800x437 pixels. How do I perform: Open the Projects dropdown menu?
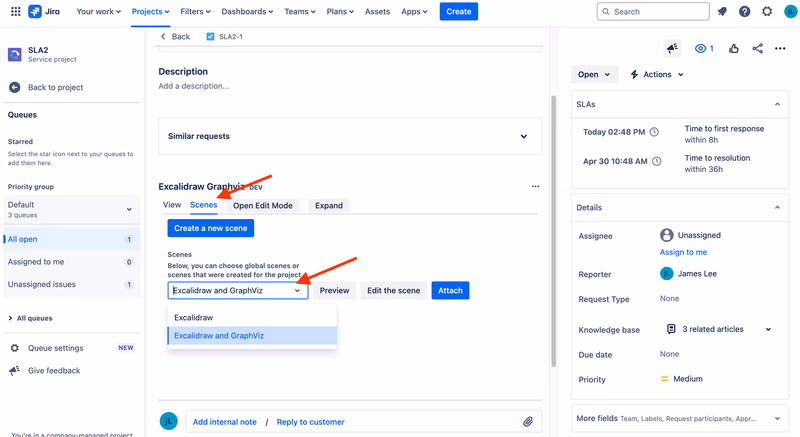tap(151, 11)
